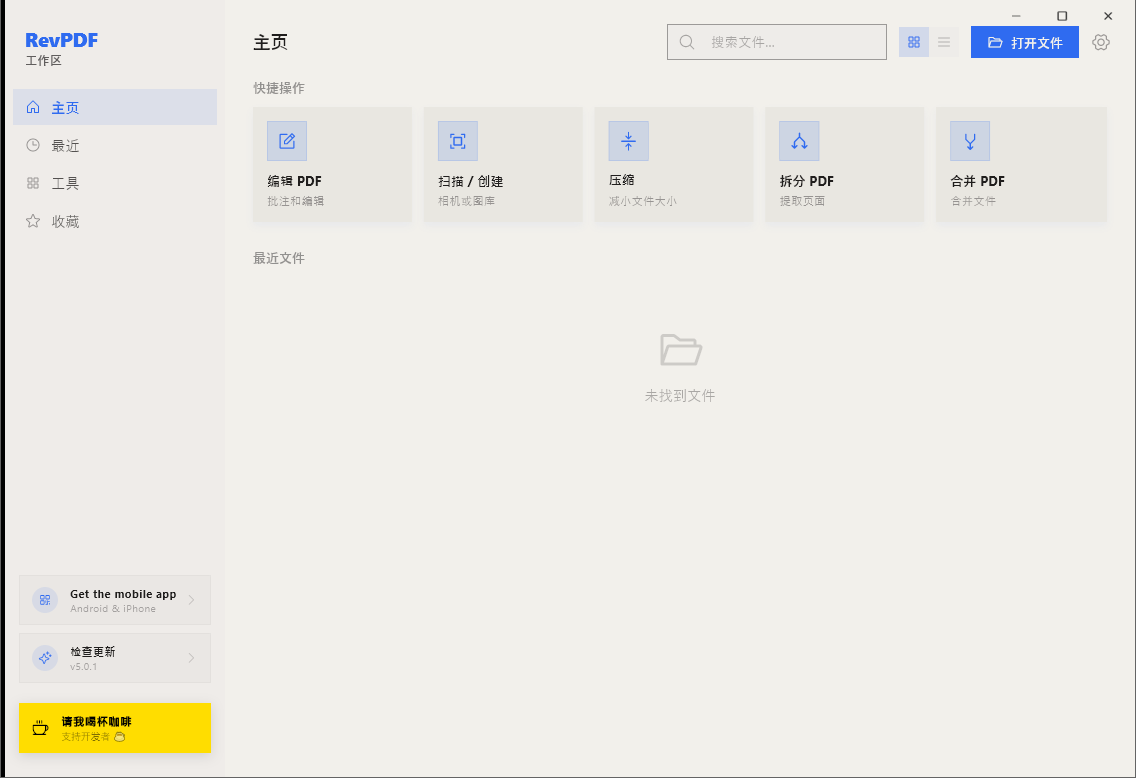
Task: Click the v5.0.1 version label
Action: [x=83, y=666]
